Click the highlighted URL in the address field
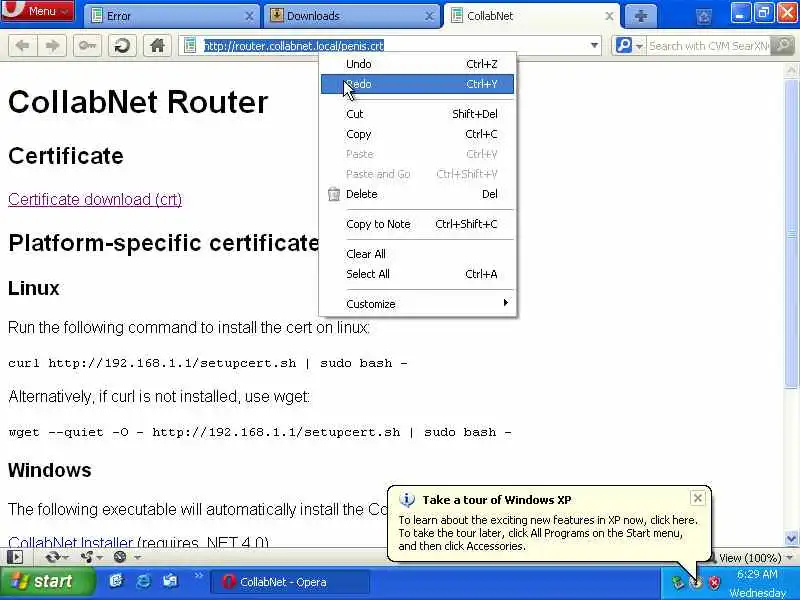 293,46
